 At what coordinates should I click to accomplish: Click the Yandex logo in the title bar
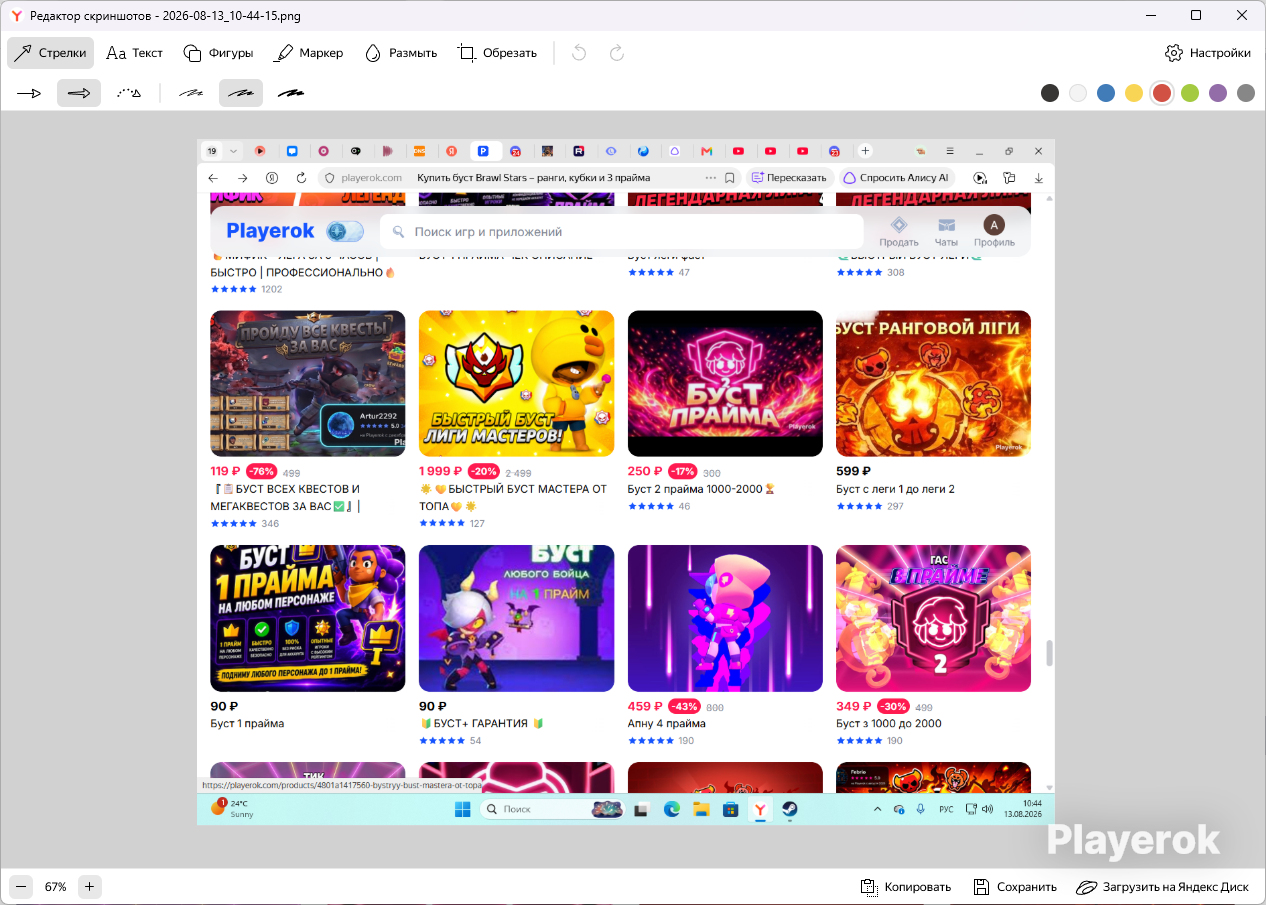tap(16, 16)
